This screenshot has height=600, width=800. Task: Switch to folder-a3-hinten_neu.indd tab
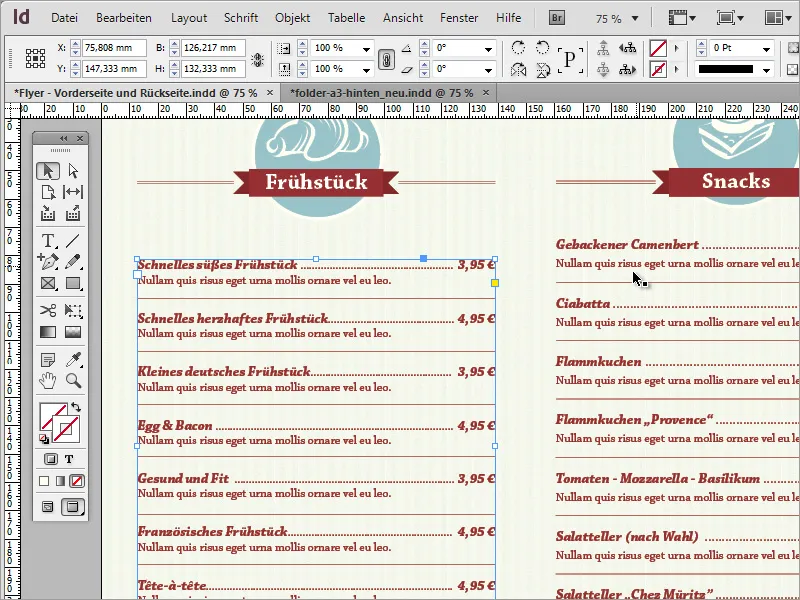coord(381,93)
